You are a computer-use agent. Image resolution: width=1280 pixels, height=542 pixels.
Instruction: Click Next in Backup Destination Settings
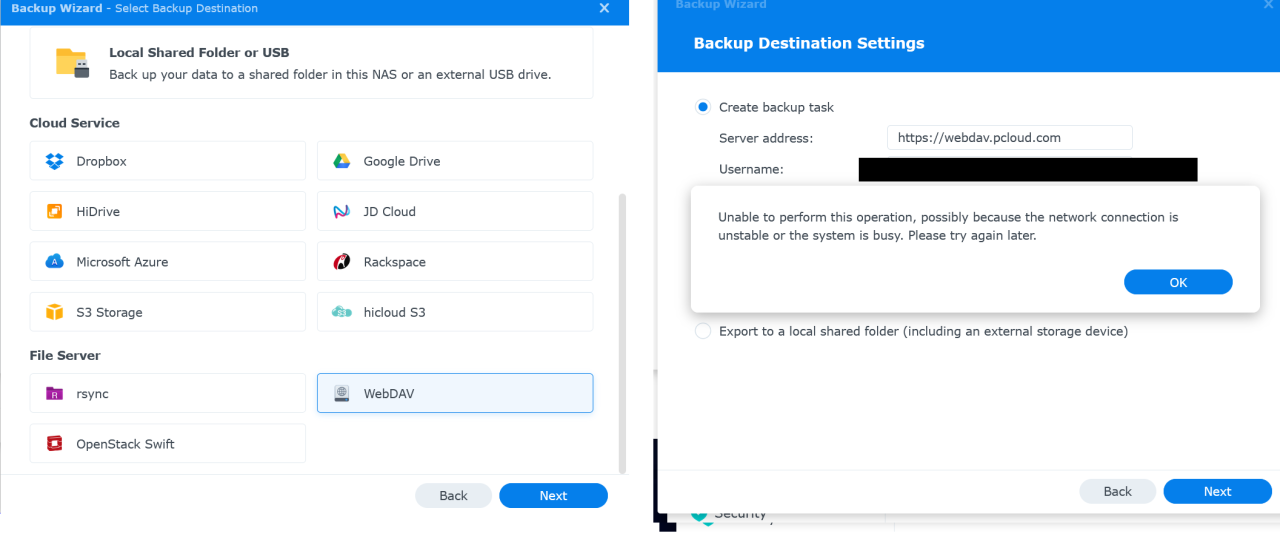pyautogui.click(x=1217, y=491)
